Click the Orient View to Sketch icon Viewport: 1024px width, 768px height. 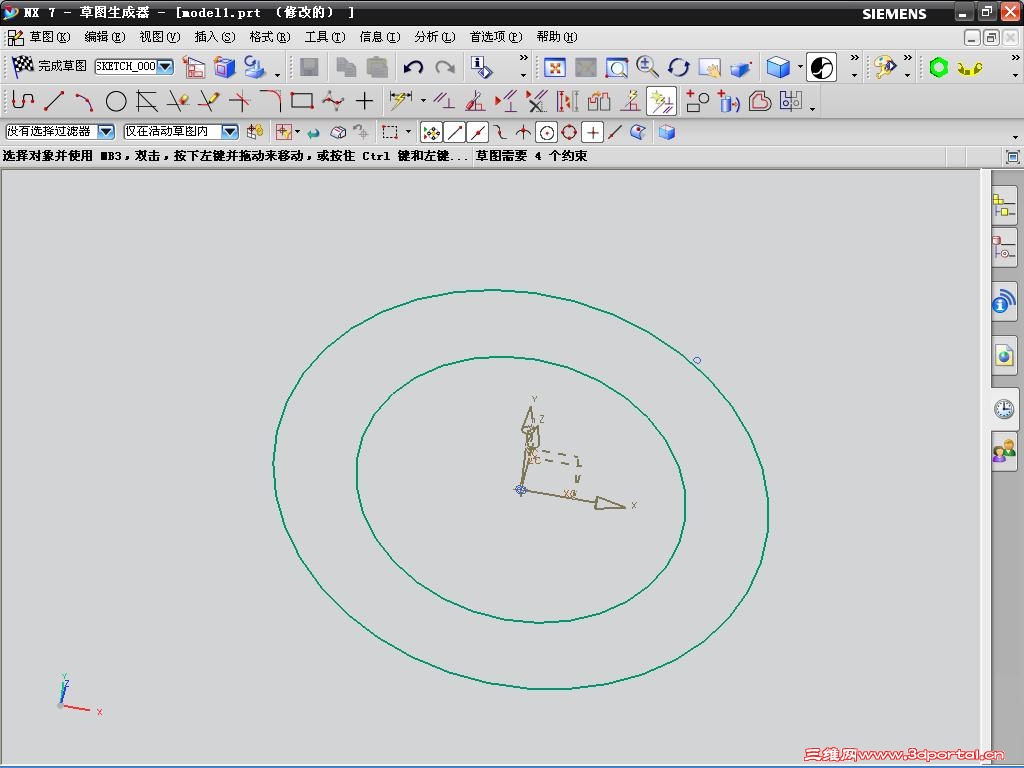[193, 67]
